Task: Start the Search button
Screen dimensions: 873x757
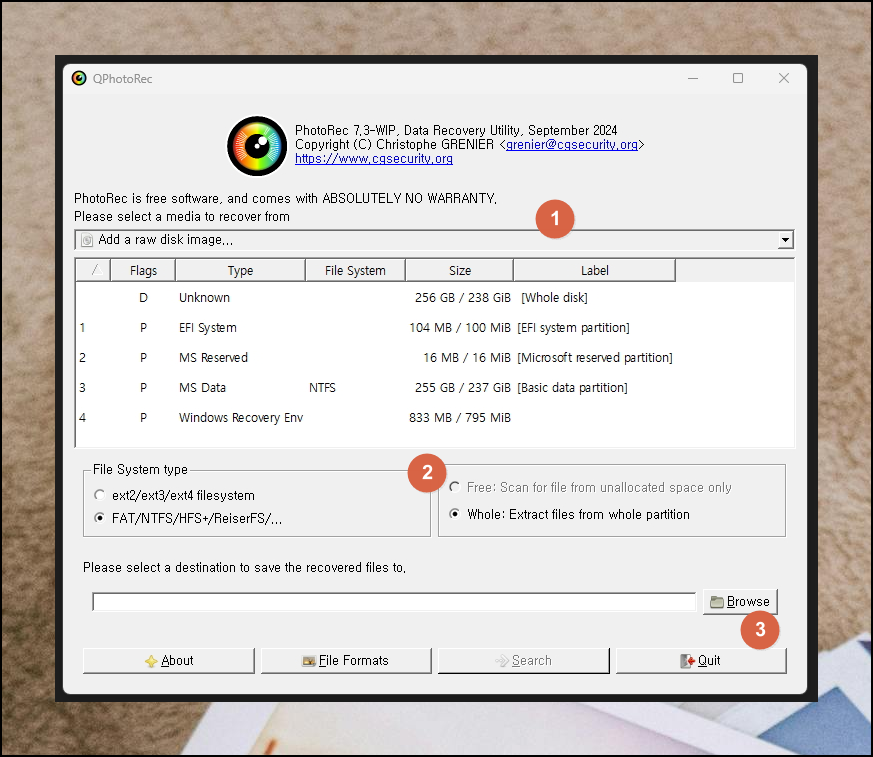Action: [x=523, y=661]
